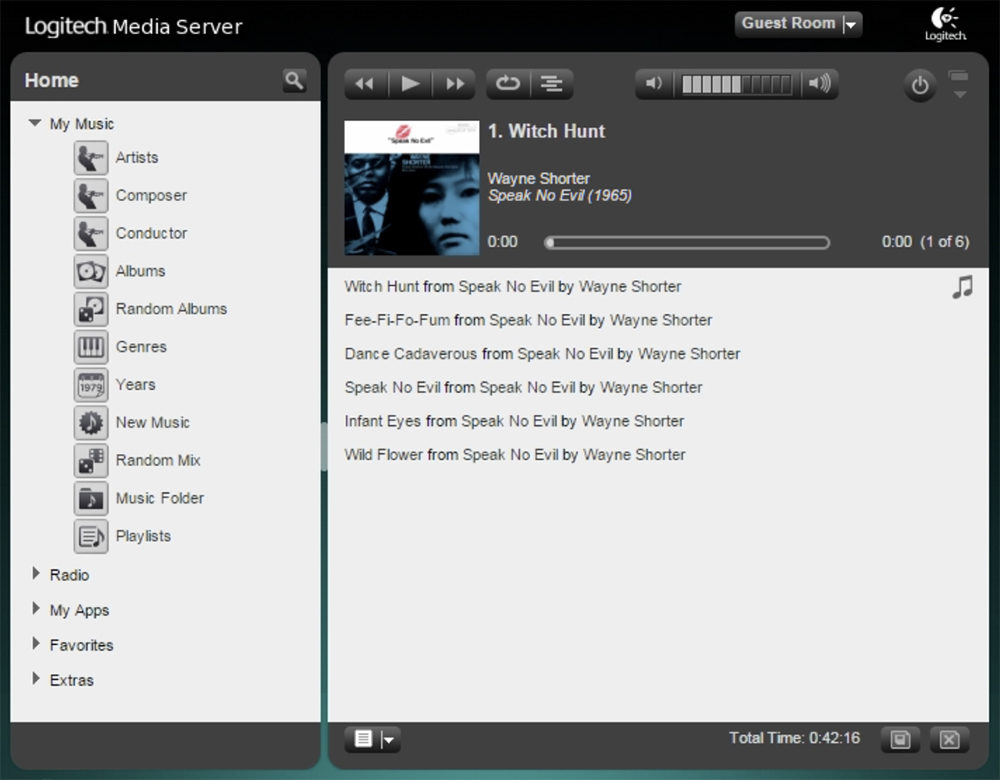Open the Music Folder icon

click(91, 498)
